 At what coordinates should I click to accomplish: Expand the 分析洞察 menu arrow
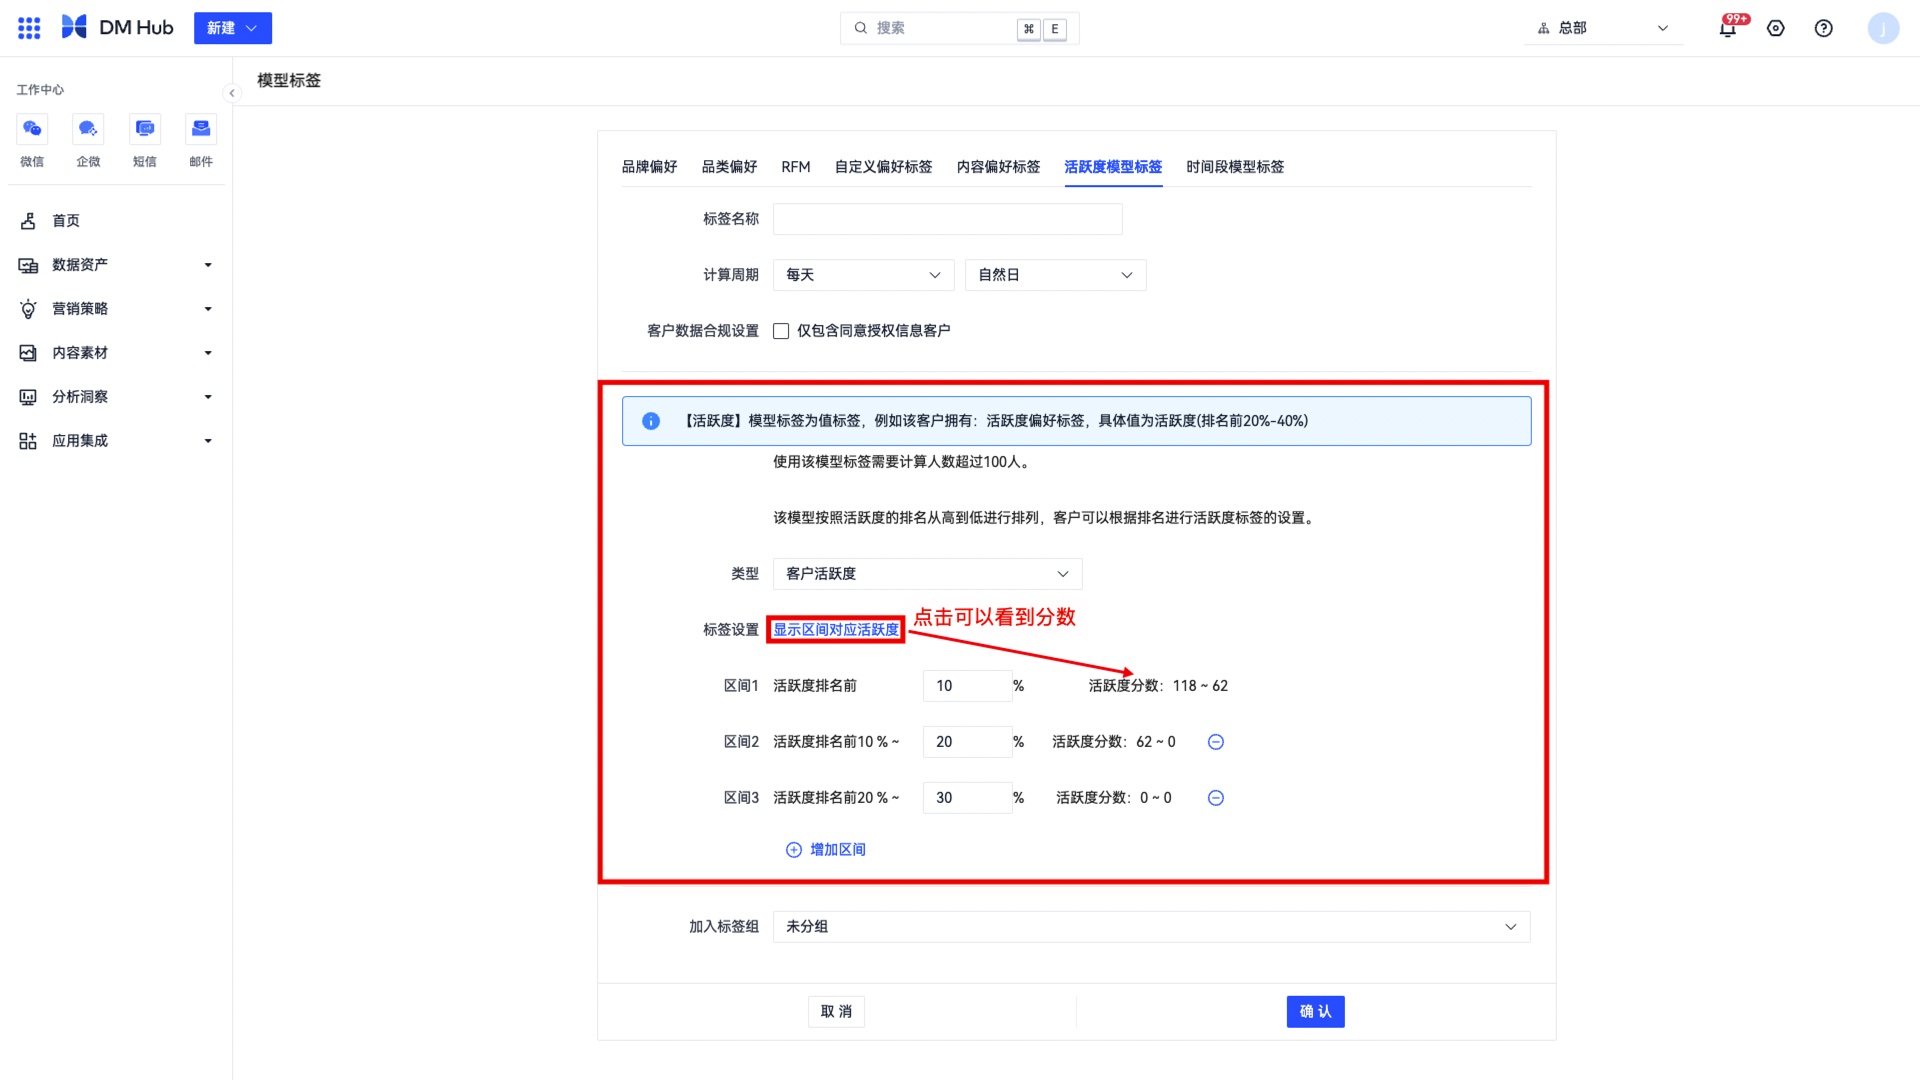click(208, 397)
